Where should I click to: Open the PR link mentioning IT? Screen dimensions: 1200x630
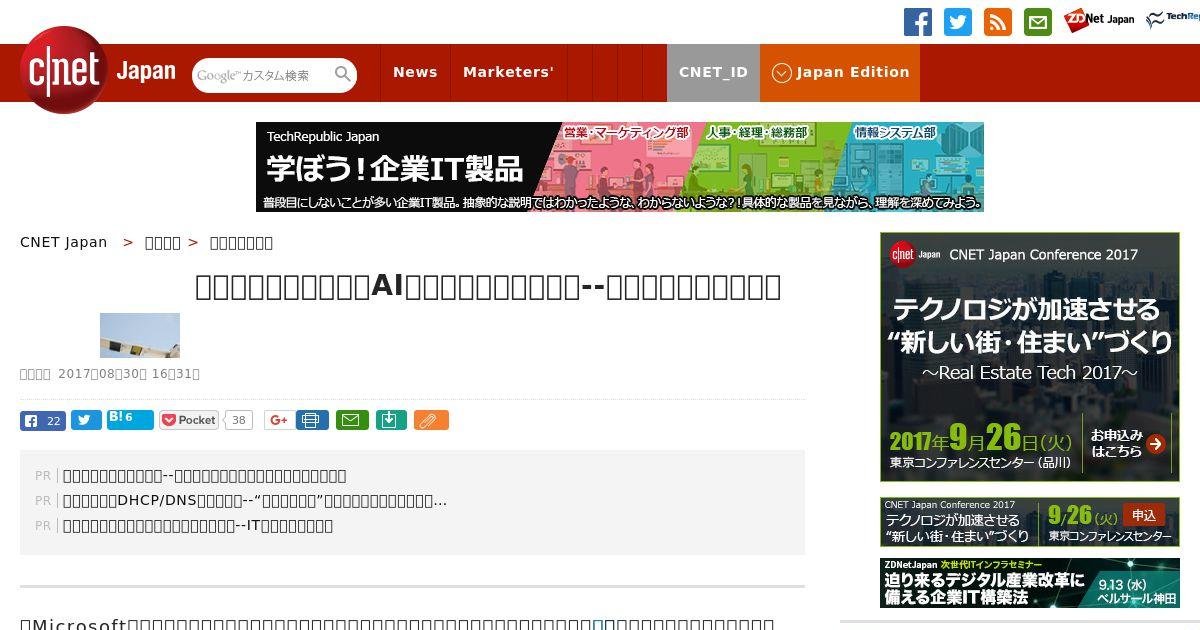[x=198, y=525]
